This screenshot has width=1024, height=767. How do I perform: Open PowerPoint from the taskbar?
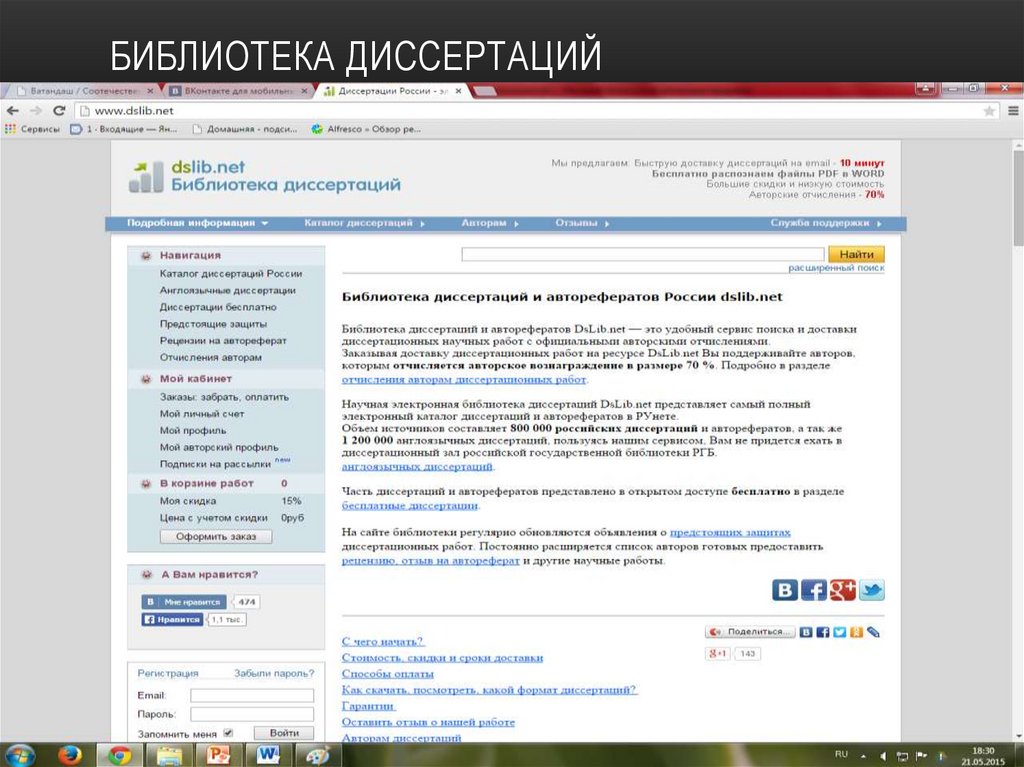pos(218,755)
